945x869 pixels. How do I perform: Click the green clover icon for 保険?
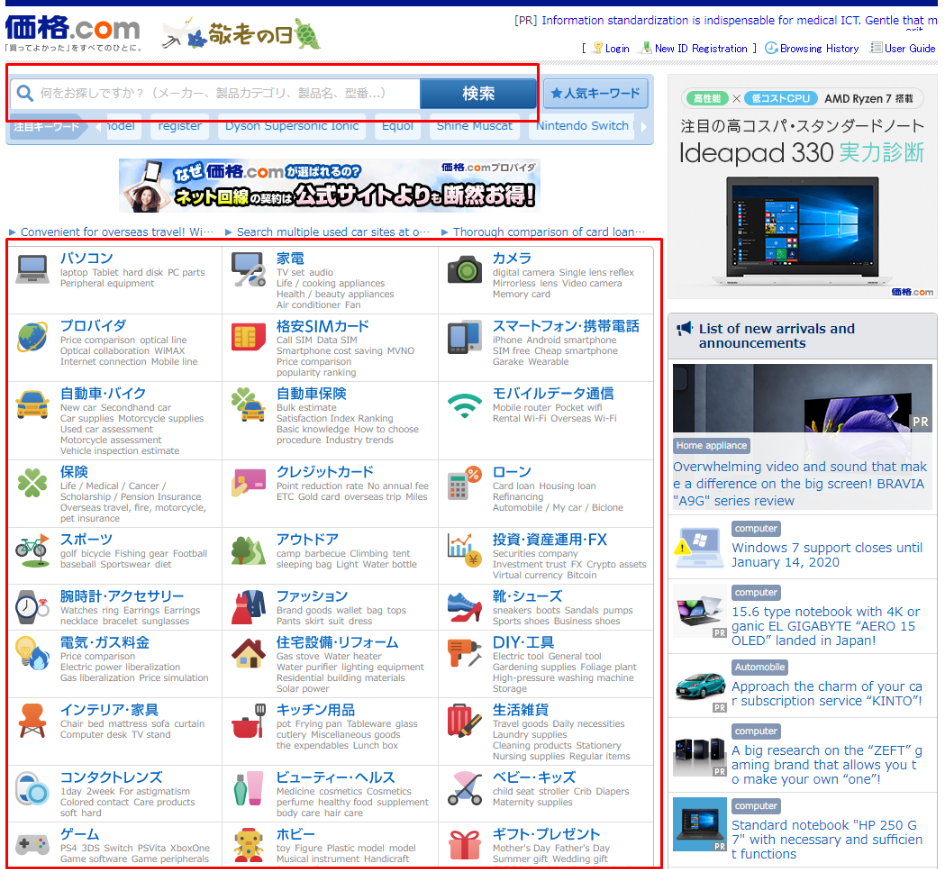[33, 483]
